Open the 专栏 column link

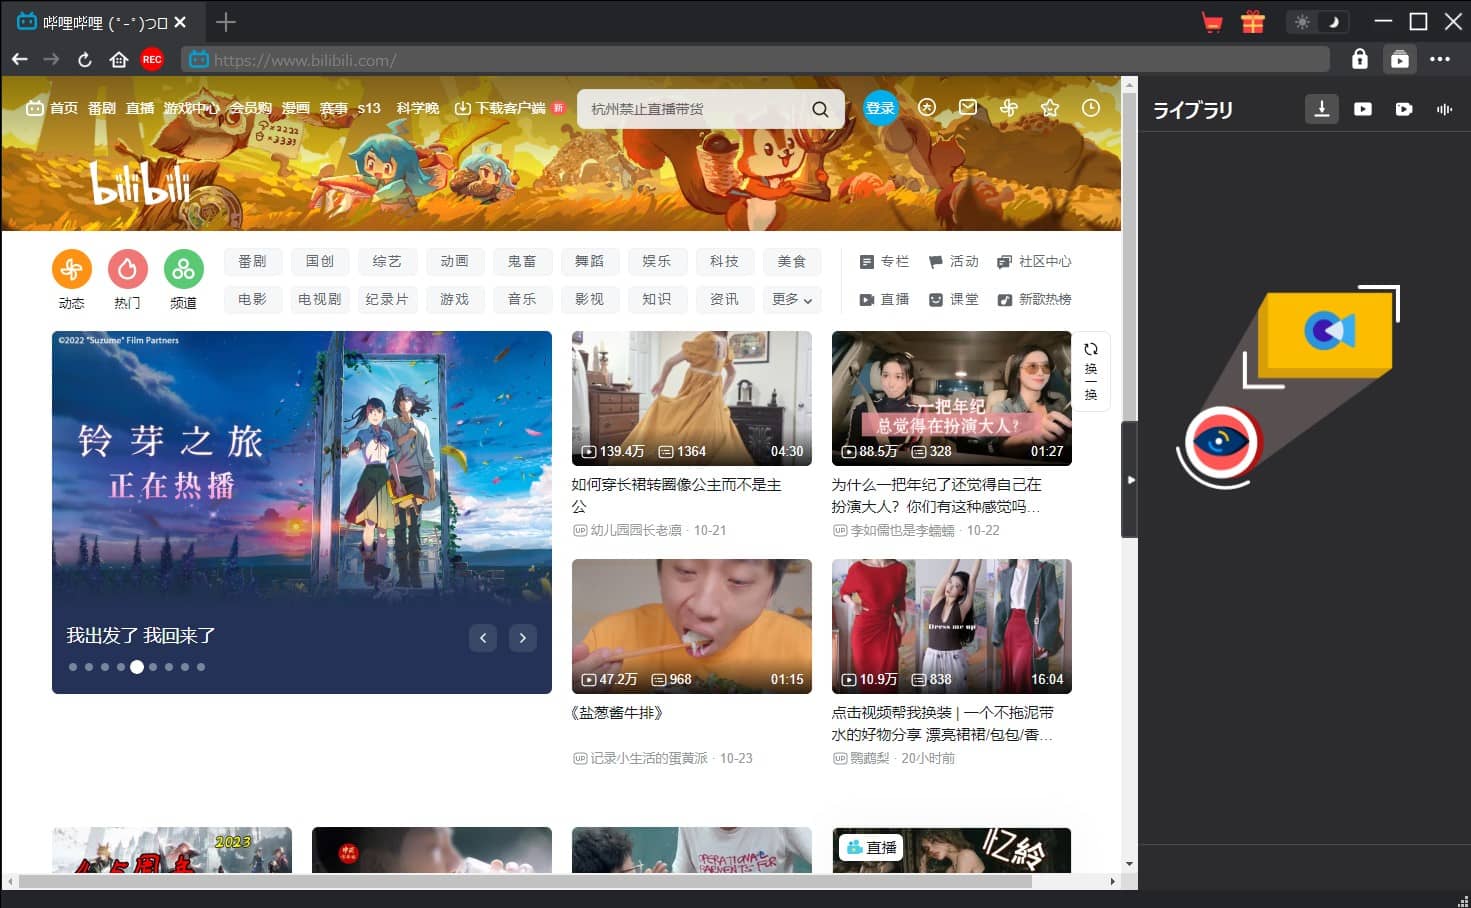coord(884,261)
